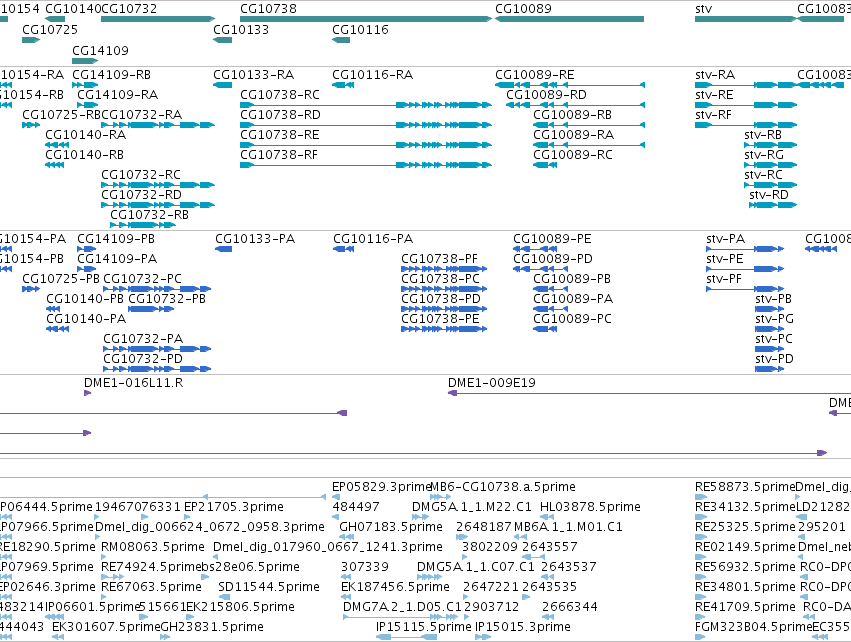
Task: Click the stv-RA transcript
Action: pyautogui.click(x=746, y=85)
